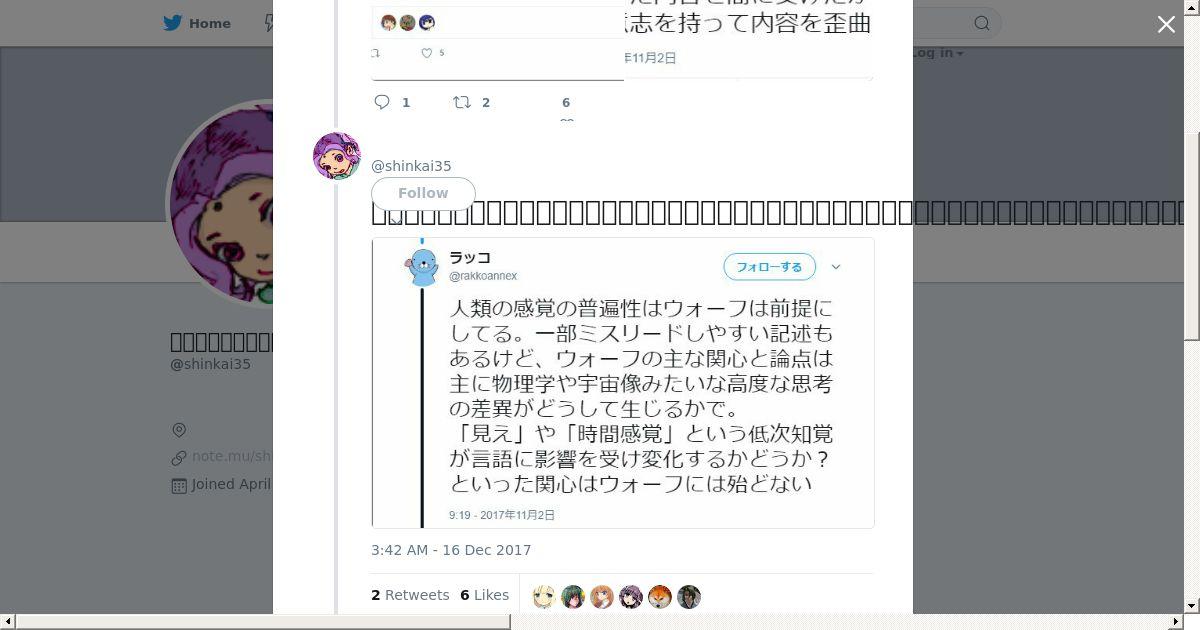Open the Log in dropdown

click(935, 53)
